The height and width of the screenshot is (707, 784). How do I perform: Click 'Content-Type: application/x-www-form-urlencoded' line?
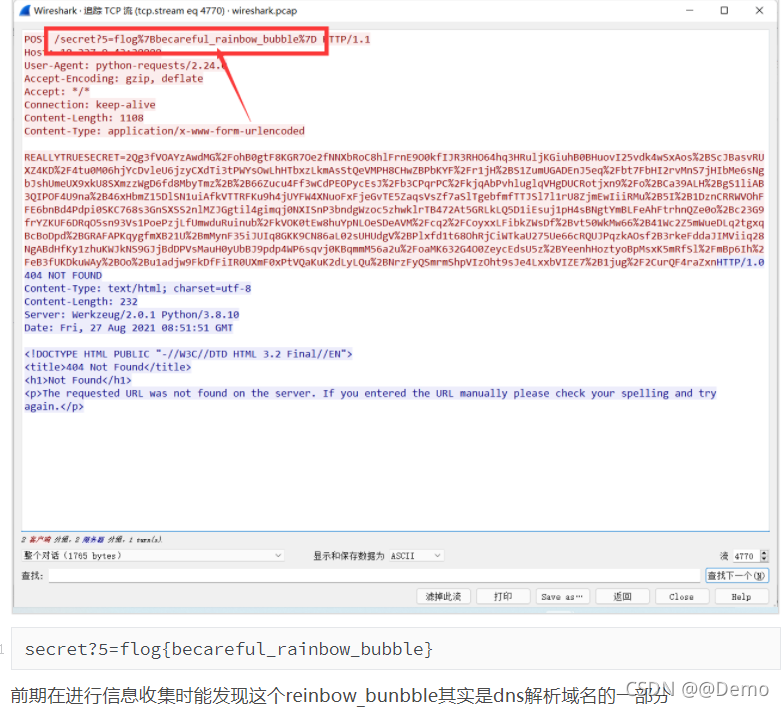pos(164,131)
